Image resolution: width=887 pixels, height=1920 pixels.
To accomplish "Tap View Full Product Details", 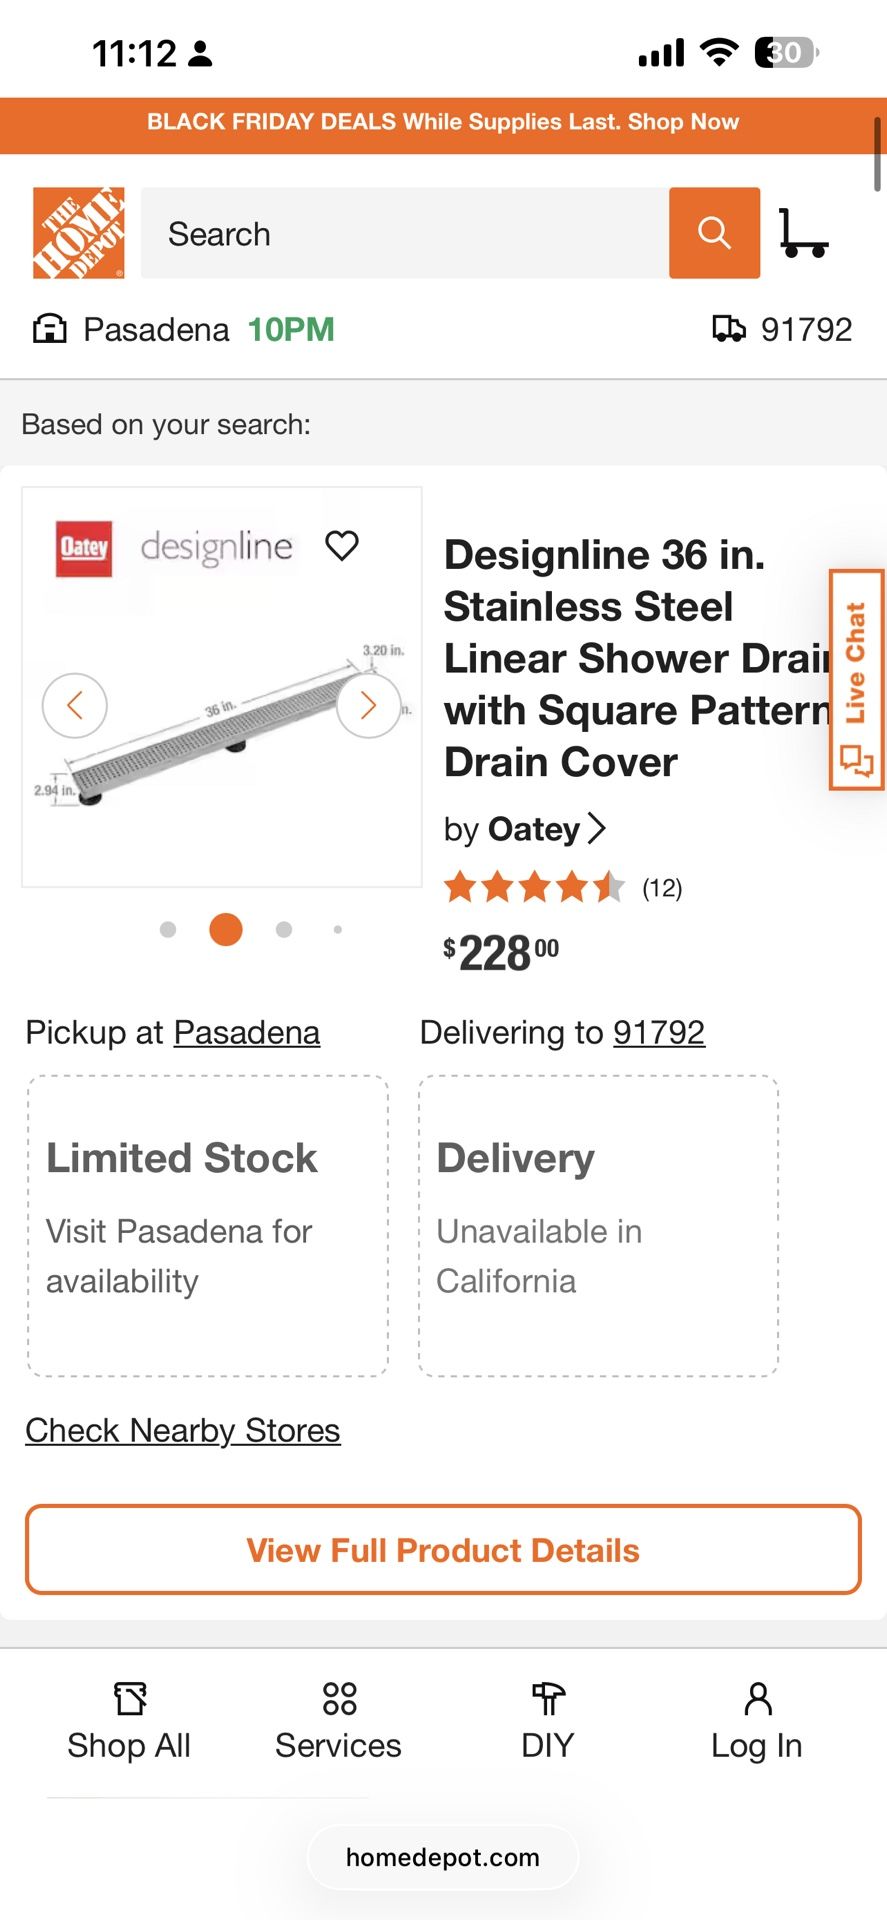I will coord(443,1550).
